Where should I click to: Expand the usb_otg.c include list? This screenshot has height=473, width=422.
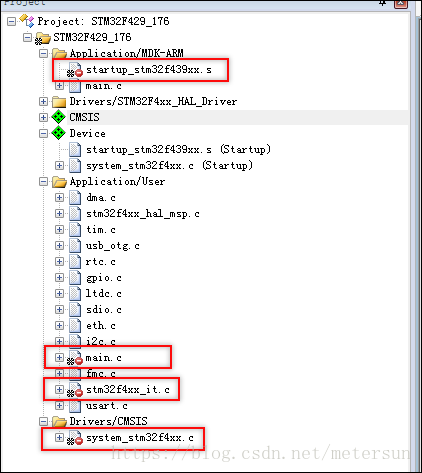coord(59,245)
